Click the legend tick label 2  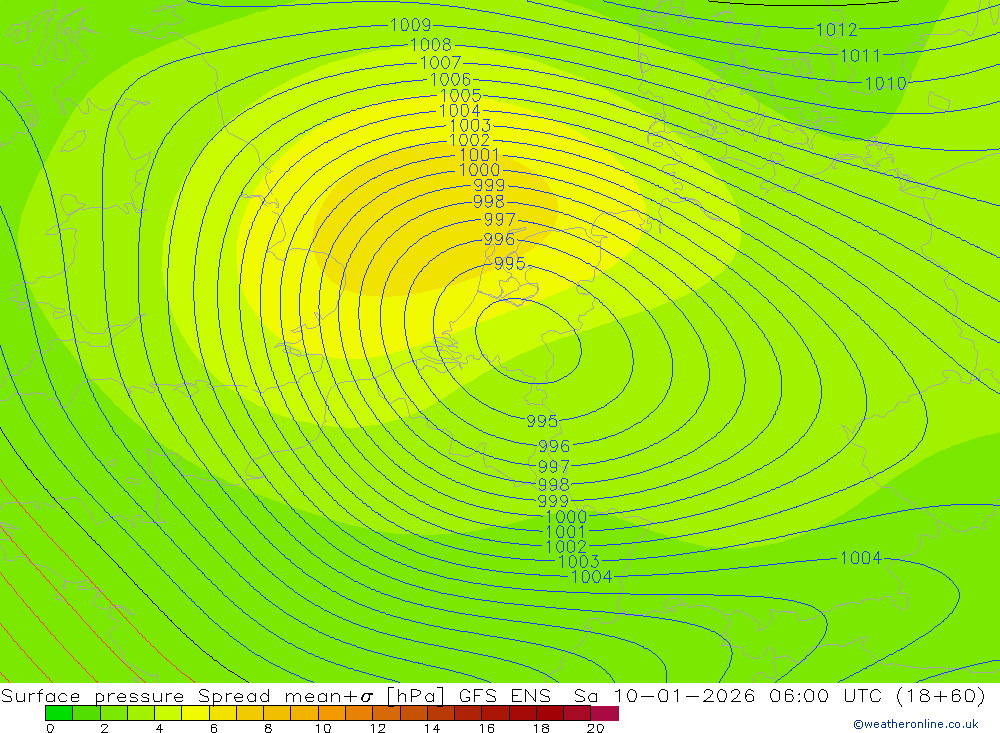click(x=104, y=728)
